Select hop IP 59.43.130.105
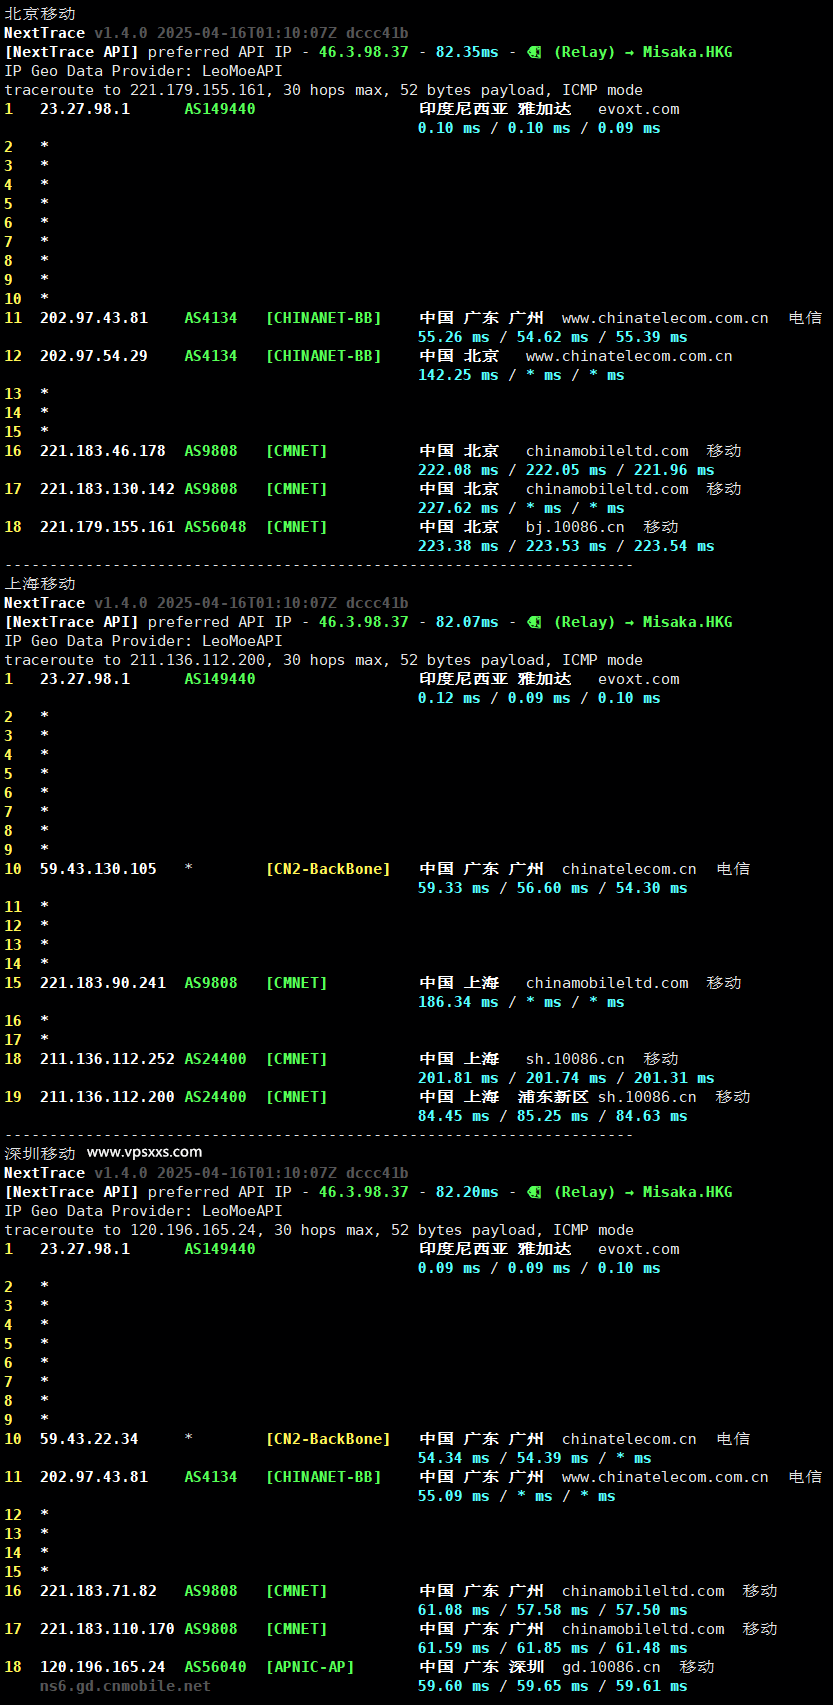 pyautogui.click(x=98, y=869)
